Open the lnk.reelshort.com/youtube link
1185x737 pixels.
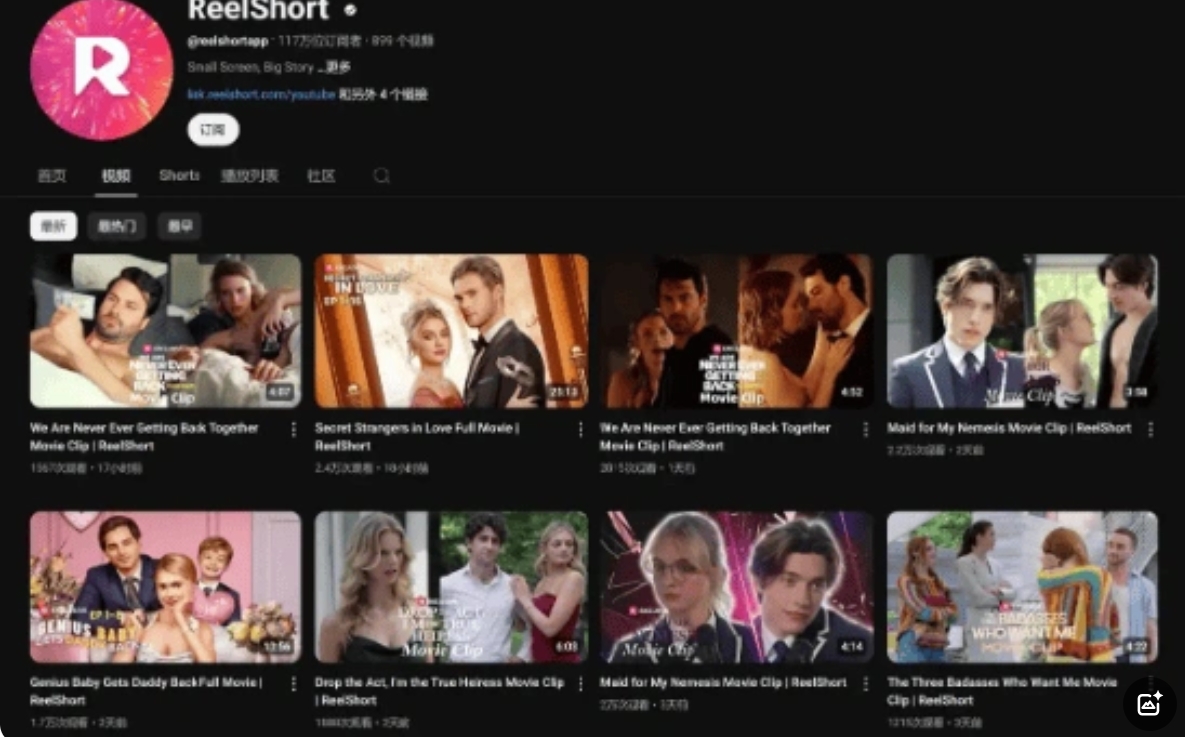[261, 94]
